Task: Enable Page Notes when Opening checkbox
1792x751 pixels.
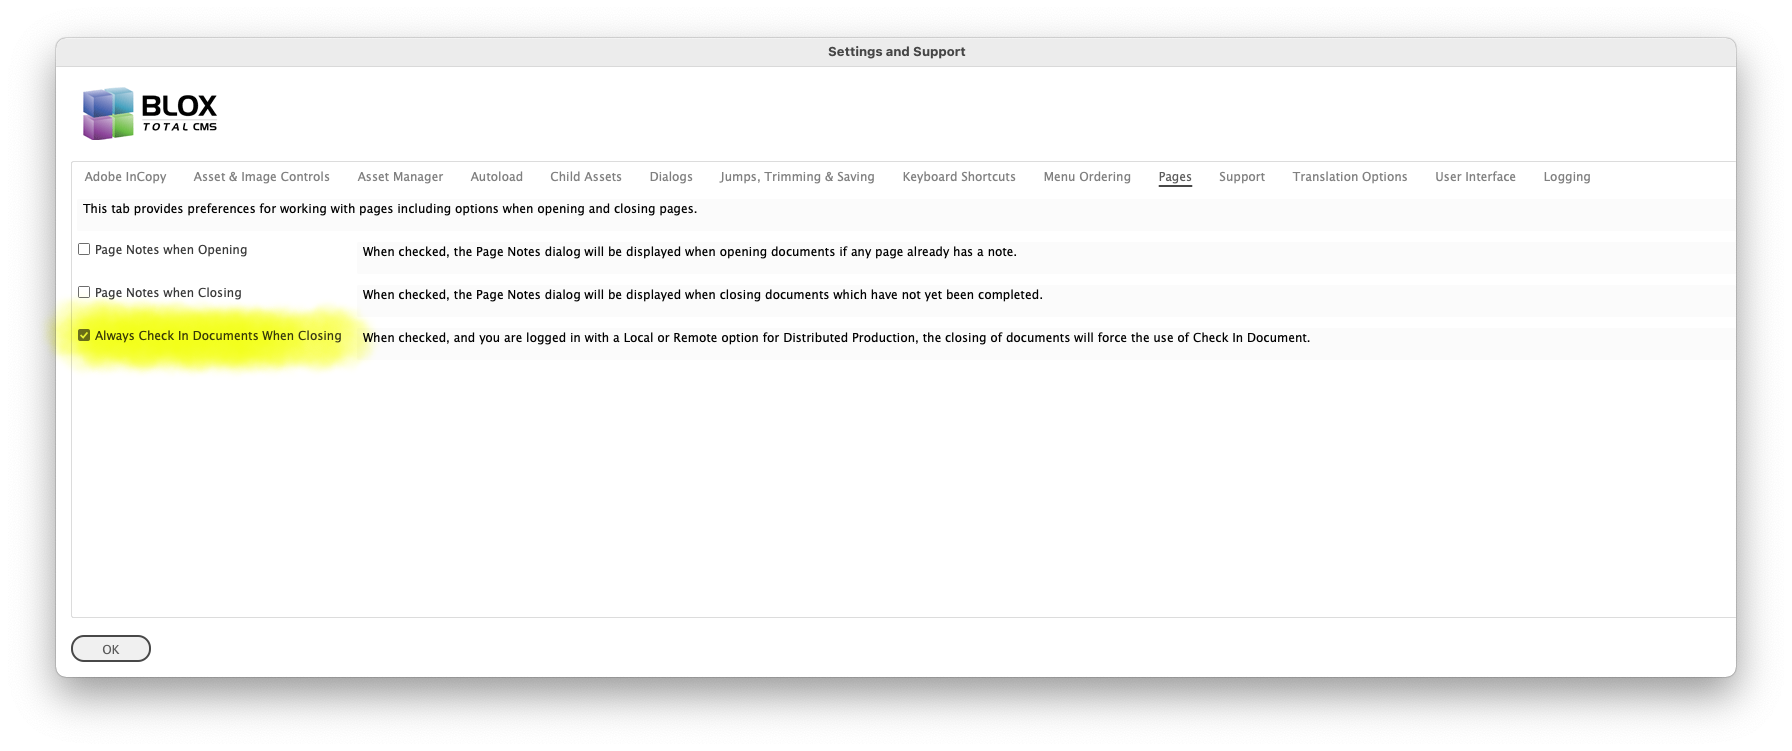Action: 84,249
